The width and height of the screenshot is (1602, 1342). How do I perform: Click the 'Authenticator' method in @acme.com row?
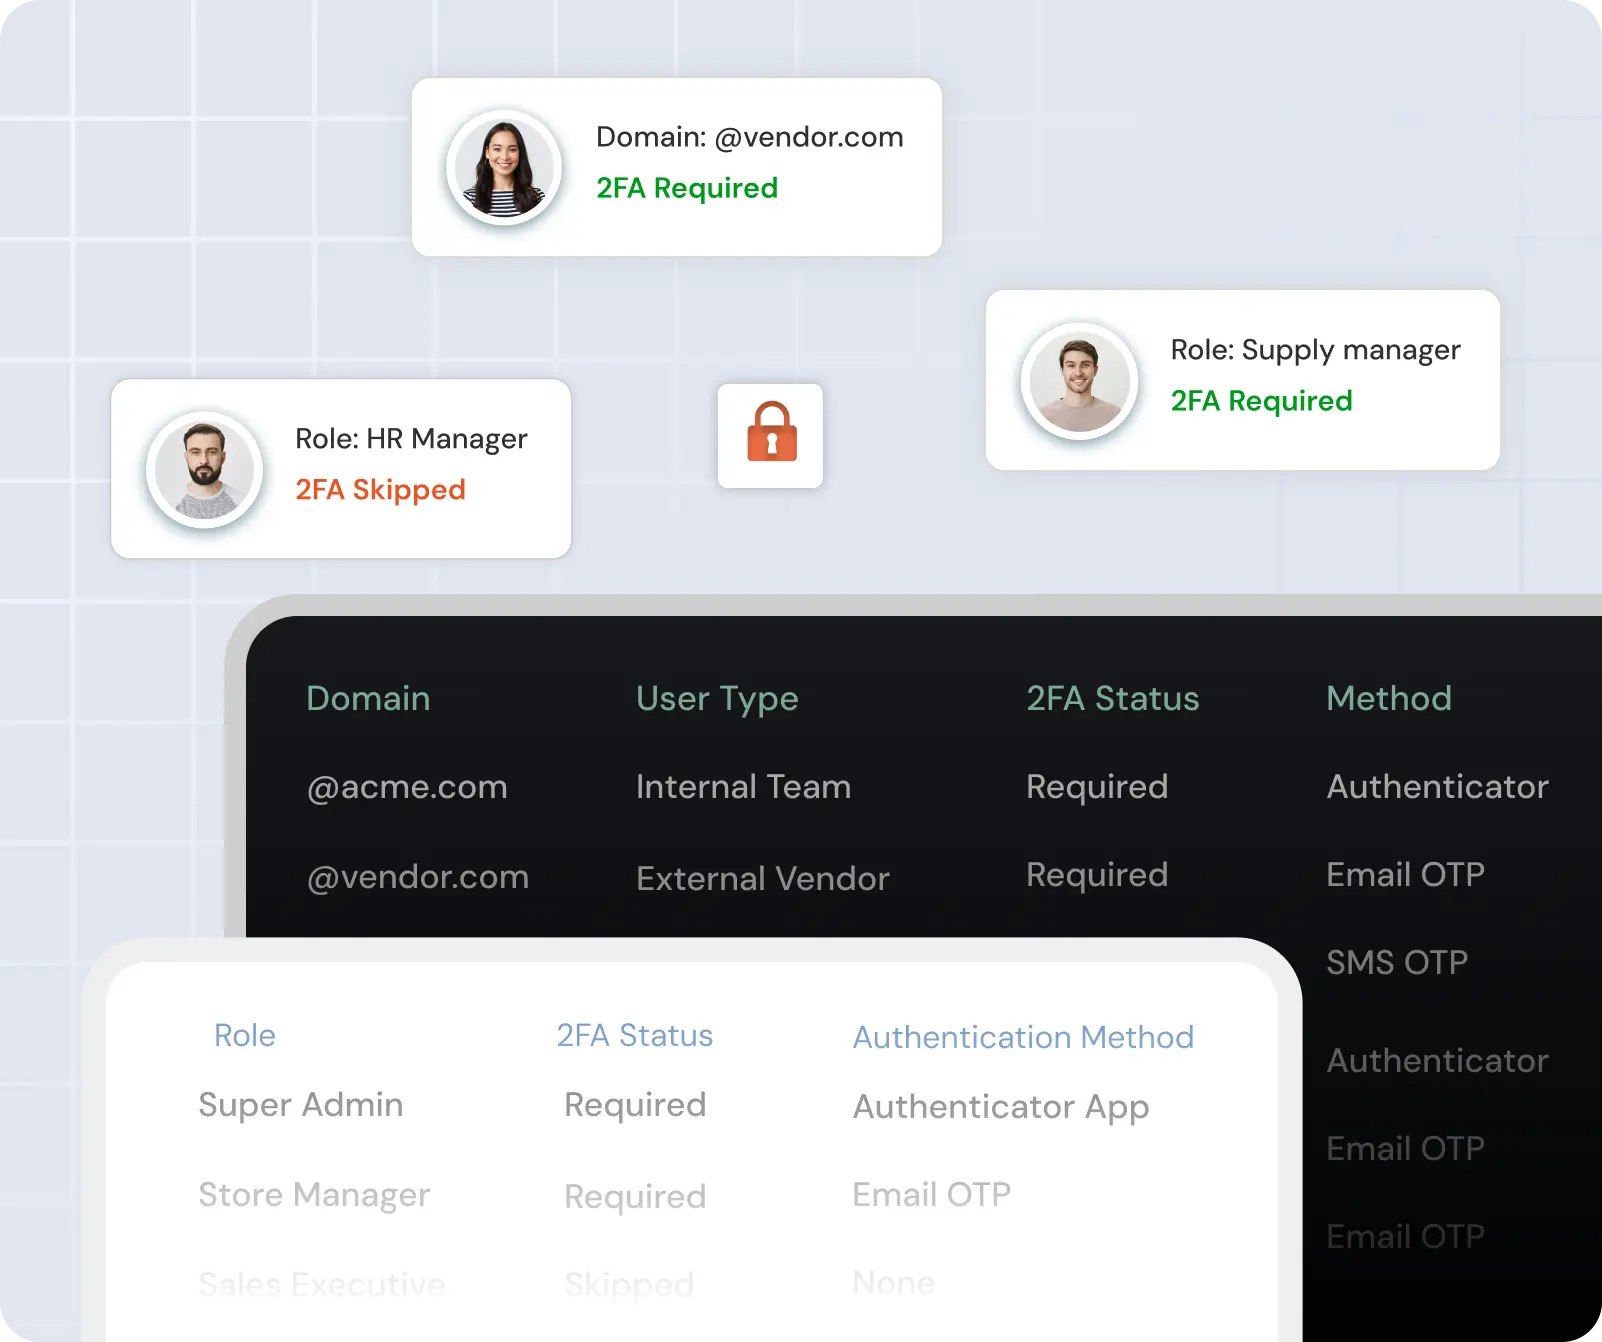(x=1437, y=787)
